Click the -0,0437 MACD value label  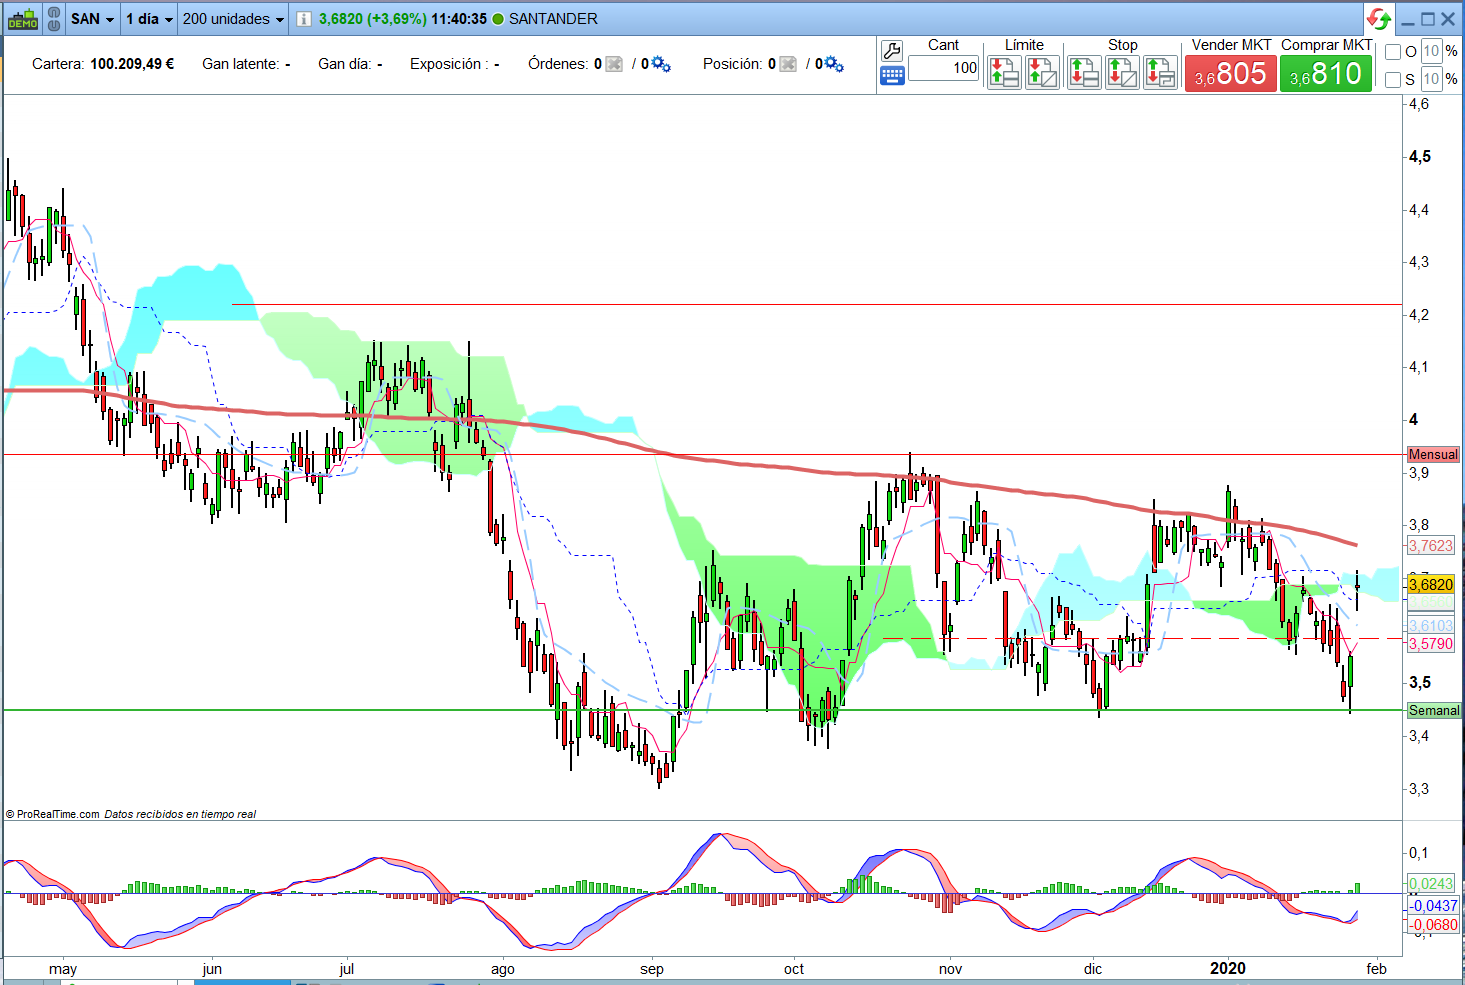[1433, 906]
